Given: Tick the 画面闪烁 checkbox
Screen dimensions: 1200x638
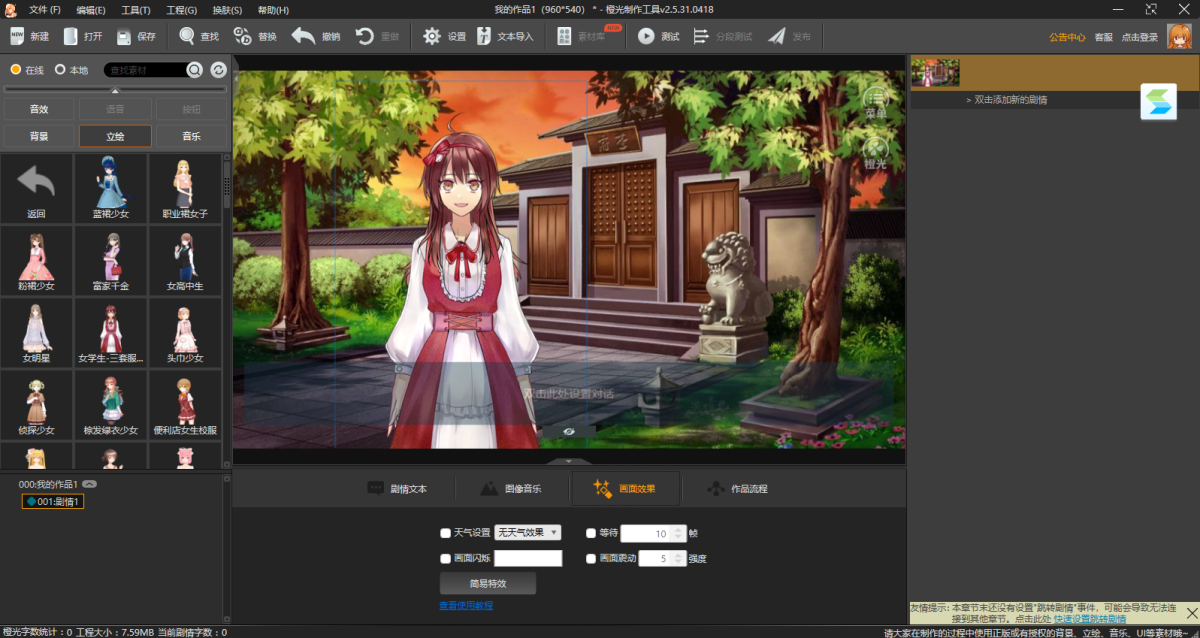Looking at the screenshot, I should tap(446, 559).
